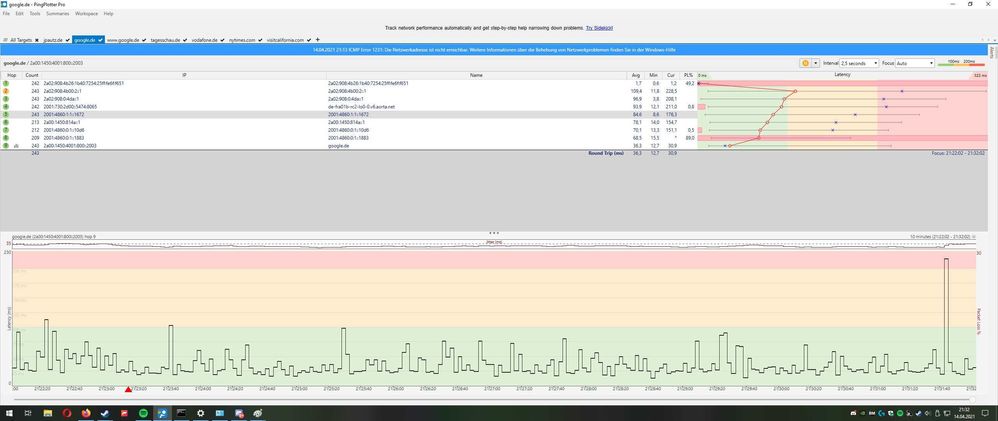Switch to the tagesschau.de tab
The image size is (998, 421).
pos(165,40)
